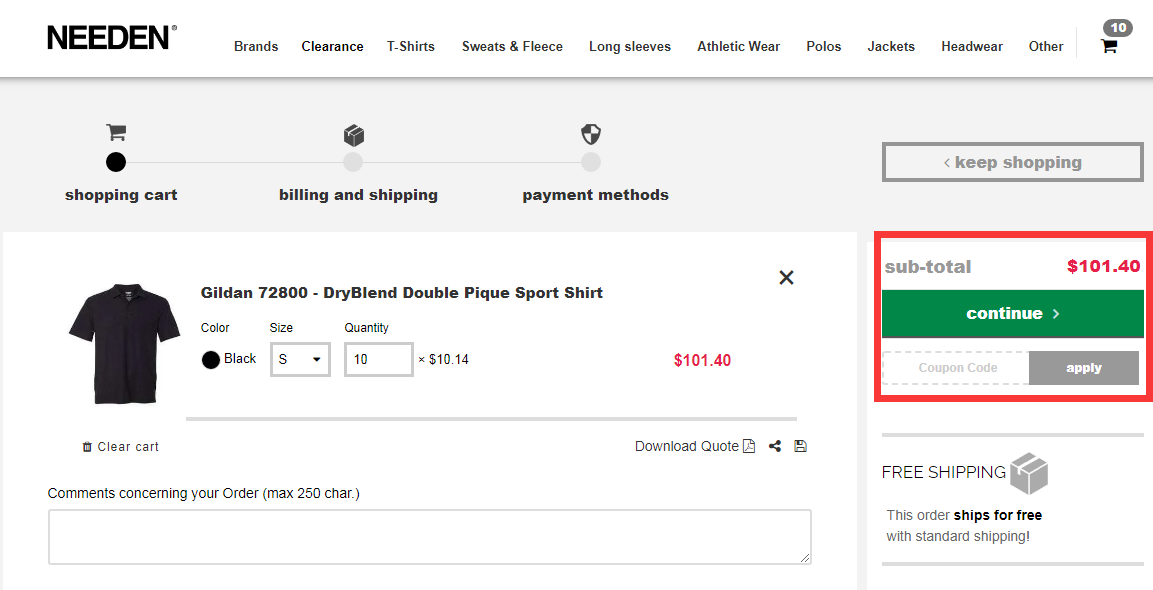Apply the entered coupon code

(1083, 367)
